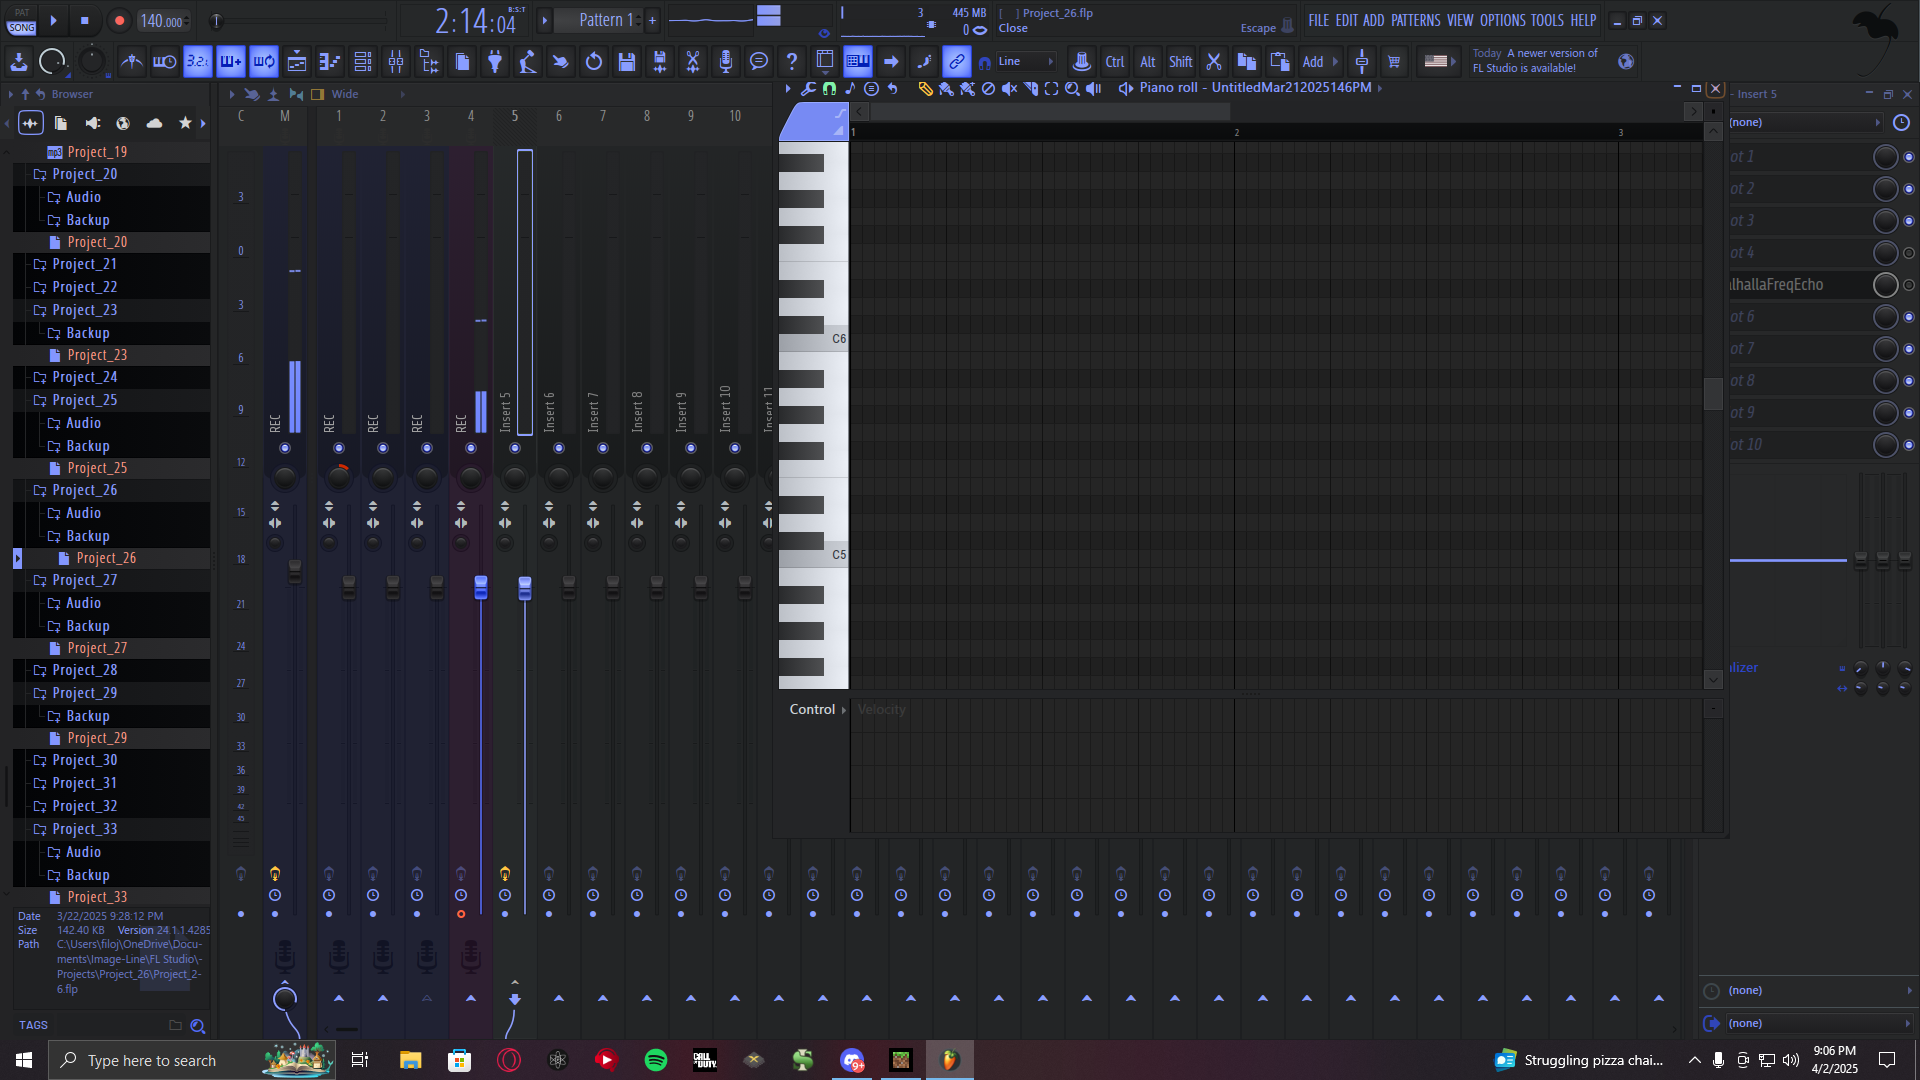The width and height of the screenshot is (1920, 1080).
Task: Open the mixer view icon in toolbar
Action: (x=396, y=62)
